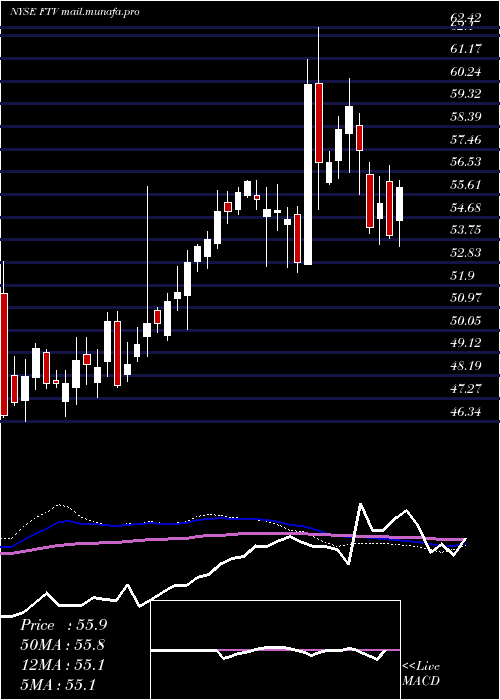Image resolution: width=500 pixels, height=700 pixels.
Task: Select the 54.68 price axis label
Action: (466, 207)
